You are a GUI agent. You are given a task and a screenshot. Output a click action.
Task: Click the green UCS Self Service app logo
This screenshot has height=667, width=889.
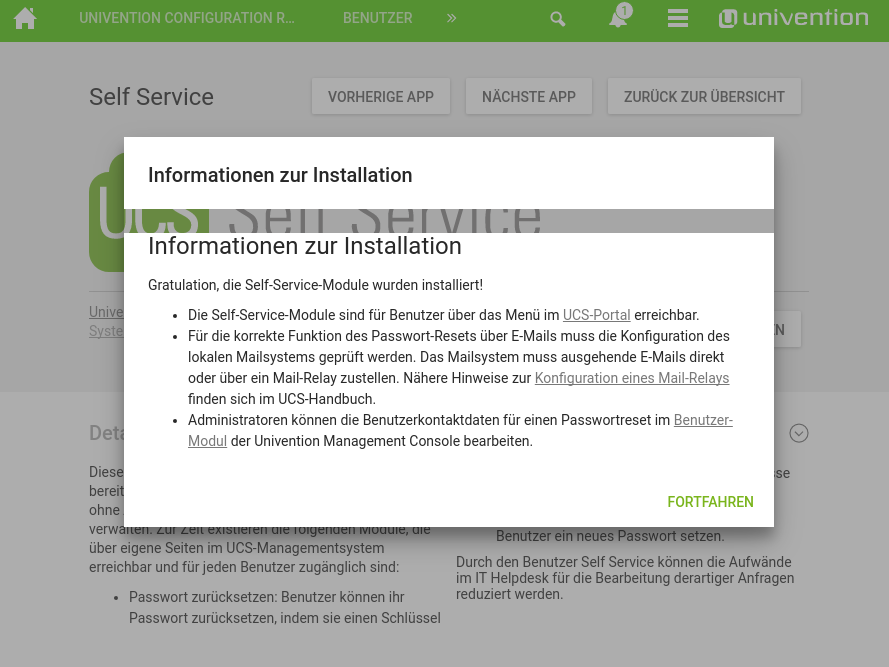106,212
